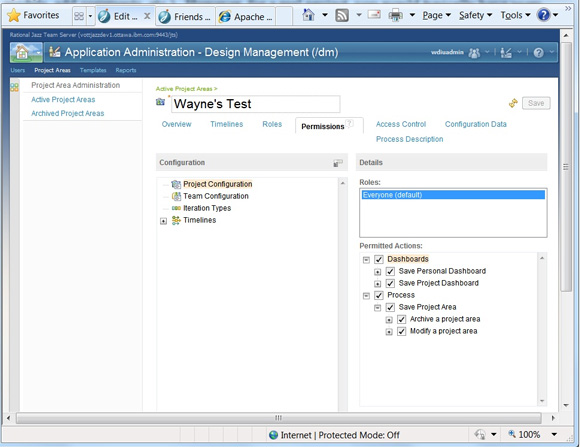Click the Wayne's Test name field
Screen dimensions: 580x447
coord(256,104)
